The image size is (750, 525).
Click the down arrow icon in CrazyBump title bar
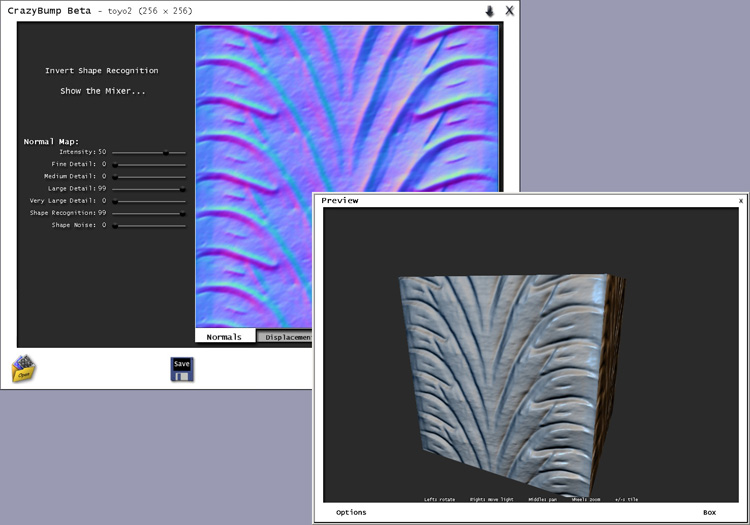(489, 11)
